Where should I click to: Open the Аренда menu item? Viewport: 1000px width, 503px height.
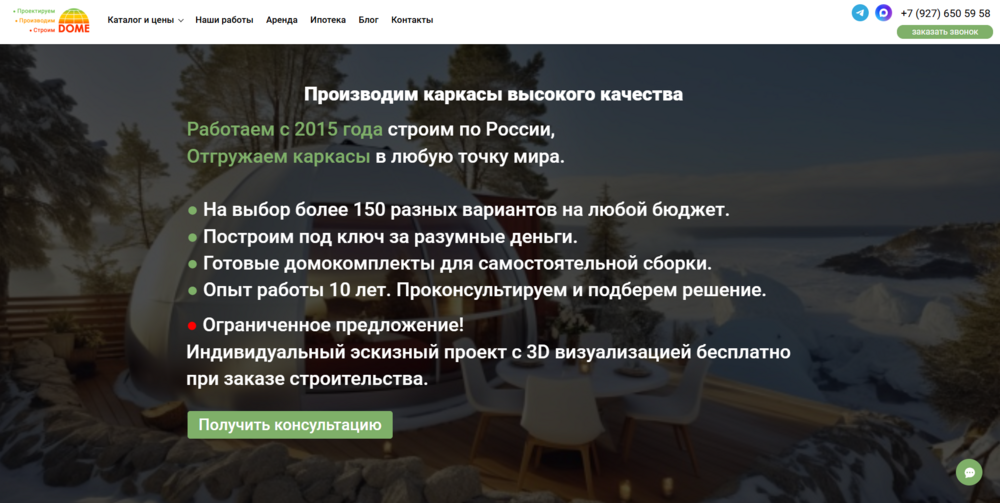pos(282,20)
